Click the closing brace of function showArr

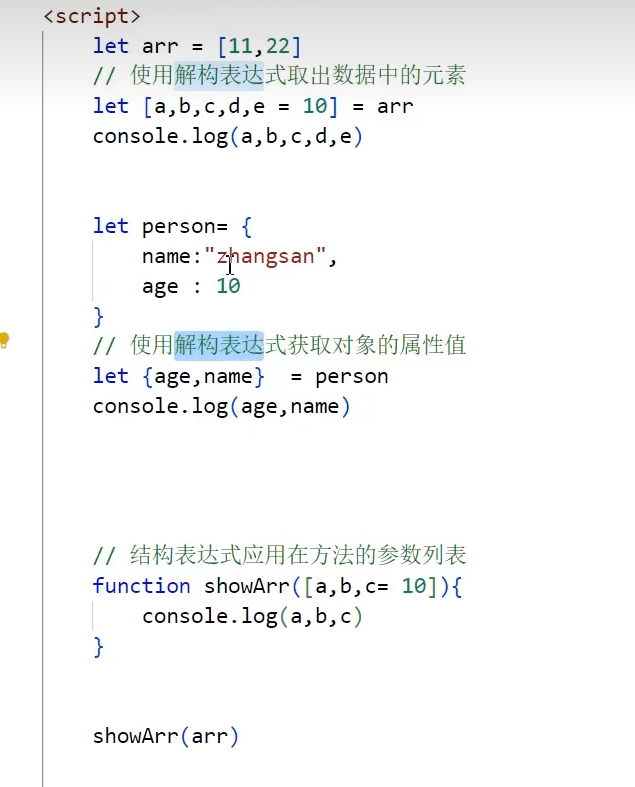coord(98,646)
